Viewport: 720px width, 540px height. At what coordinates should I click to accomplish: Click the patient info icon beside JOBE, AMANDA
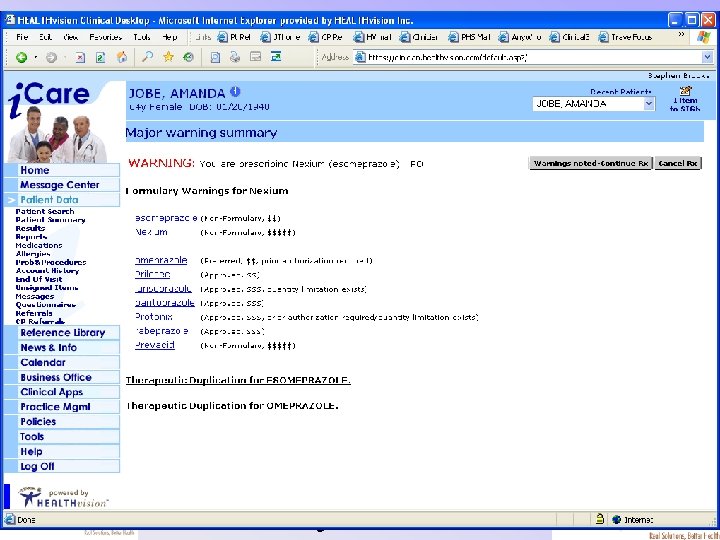[x=235, y=91]
